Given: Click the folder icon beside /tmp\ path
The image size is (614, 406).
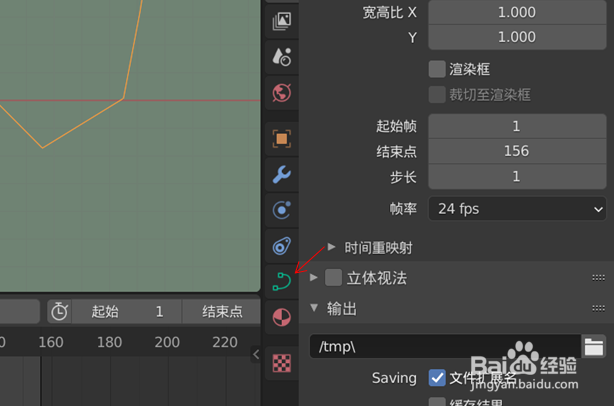Looking at the screenshot, I should pyautogui.click(x=594, y=346).
